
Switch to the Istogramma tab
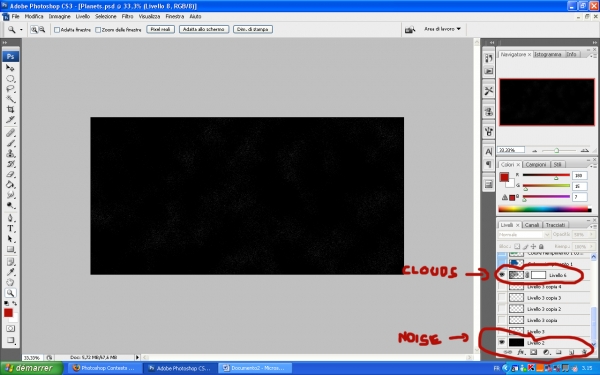548,54
